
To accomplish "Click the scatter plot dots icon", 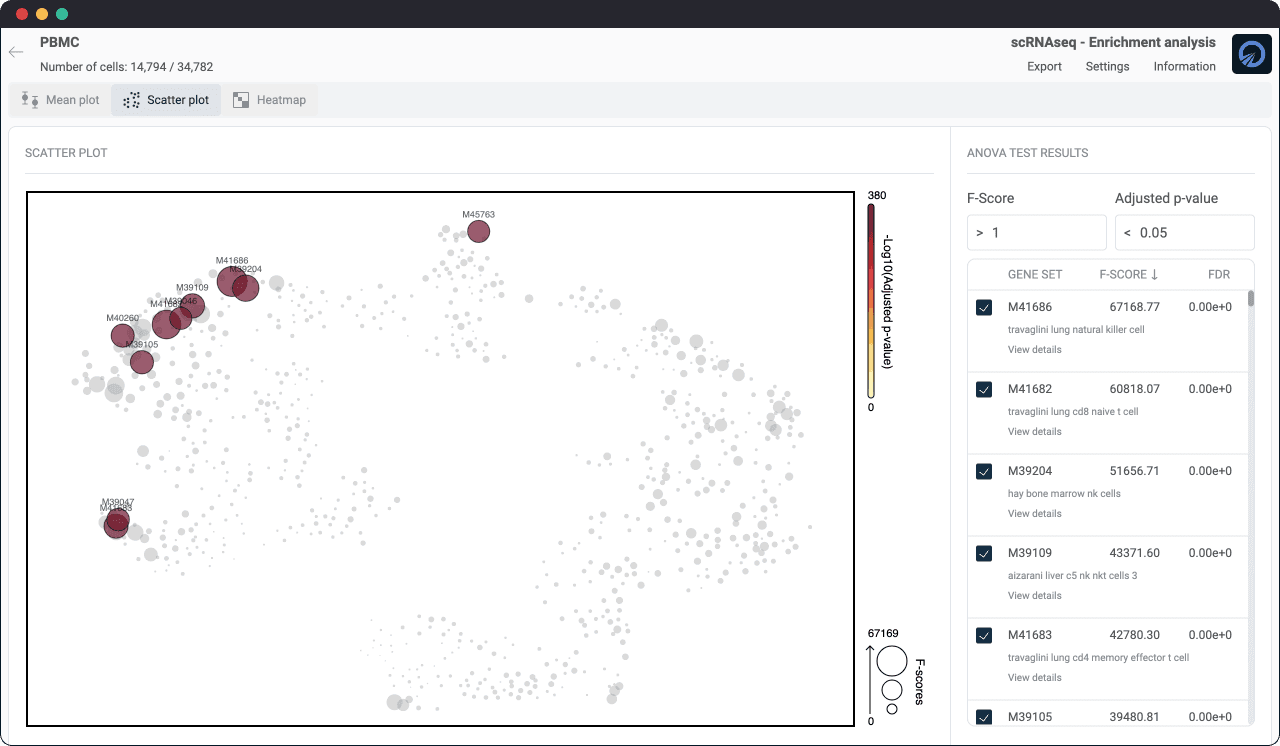I will (x=131, y=100).
